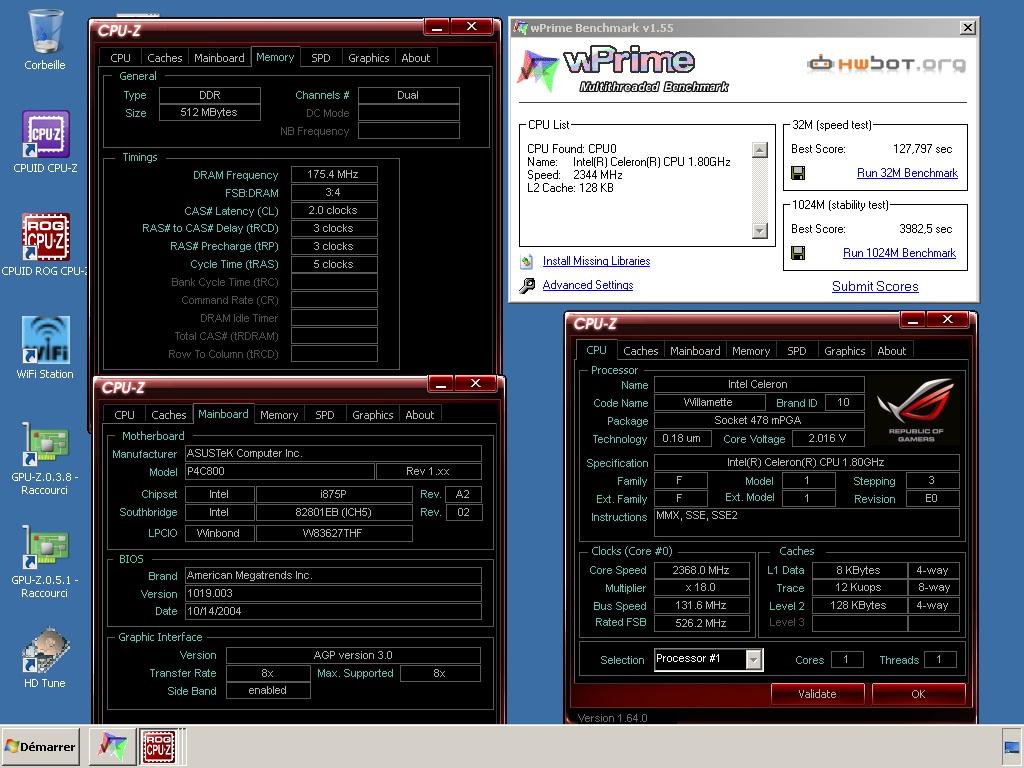The width and height of the screenshot is (1024, 768).
Task: Click the Core Voltage 2.016 V value
Action: 827,438
